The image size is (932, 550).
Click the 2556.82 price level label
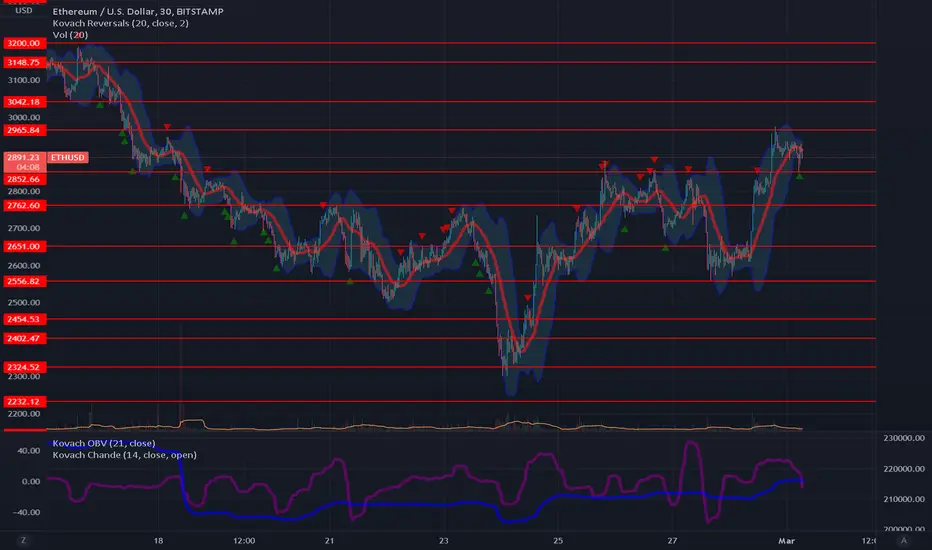point(24,281)
